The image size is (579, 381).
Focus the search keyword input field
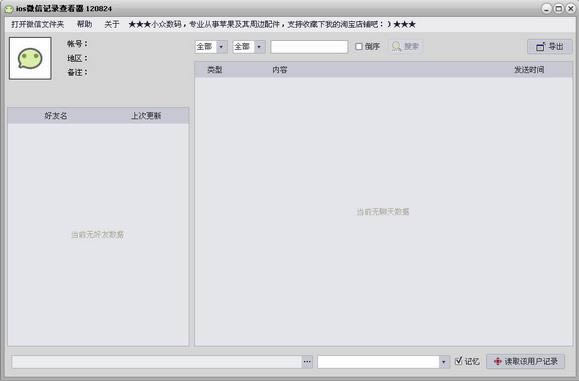click(x=309, y=47)
